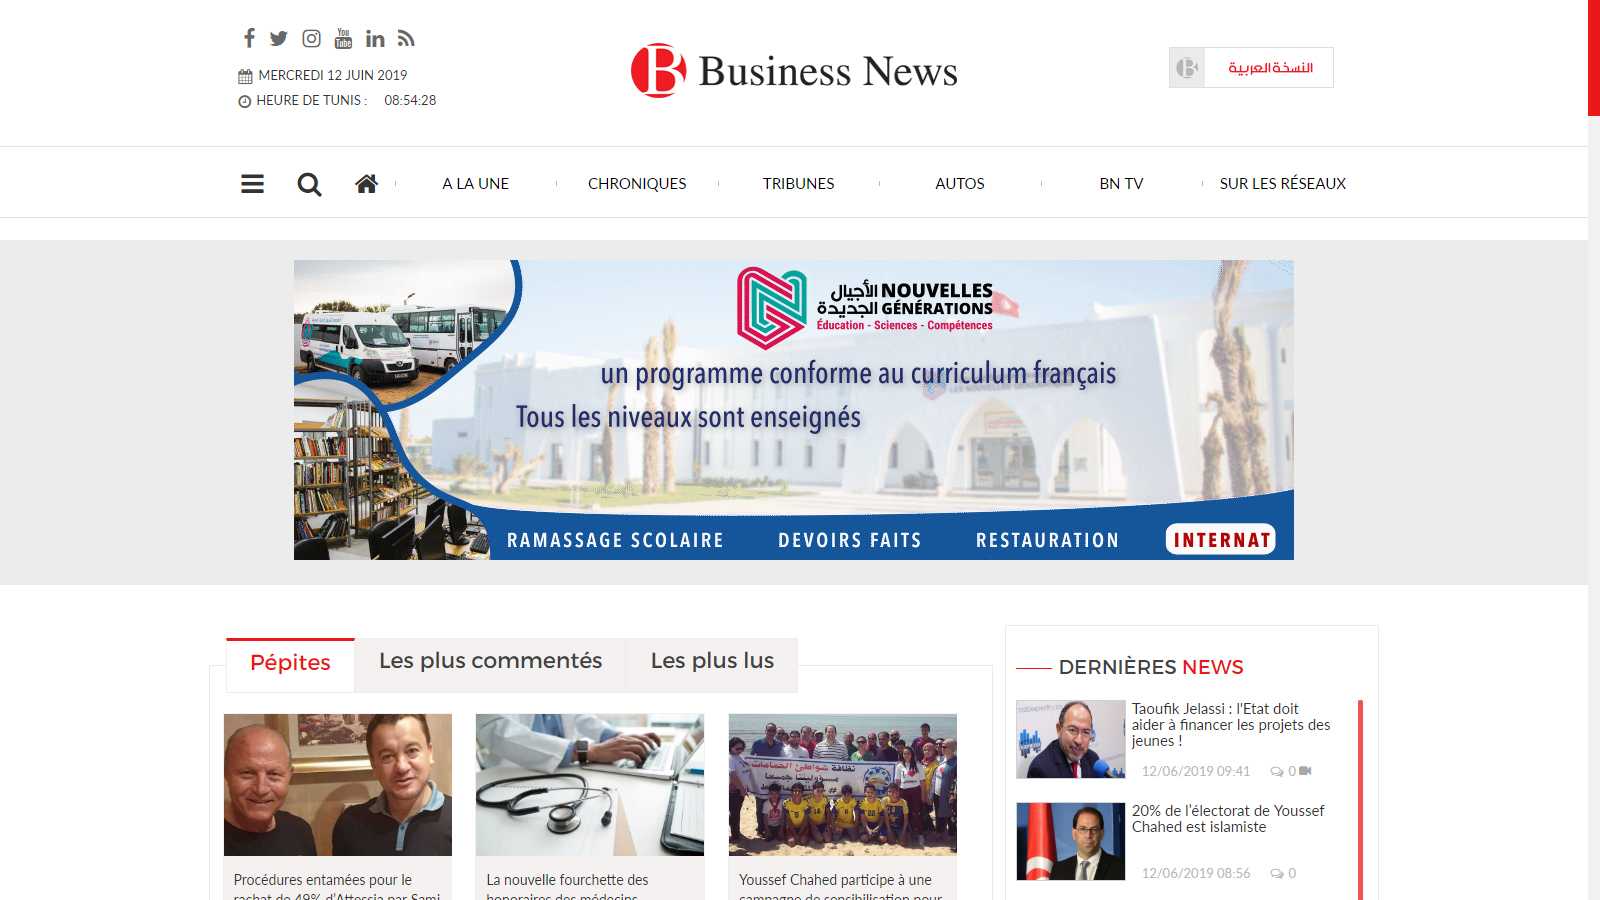Screen dimensions: 1600x900
Task: Subscribe via the RSS feed icon
Action: (406, 38)
